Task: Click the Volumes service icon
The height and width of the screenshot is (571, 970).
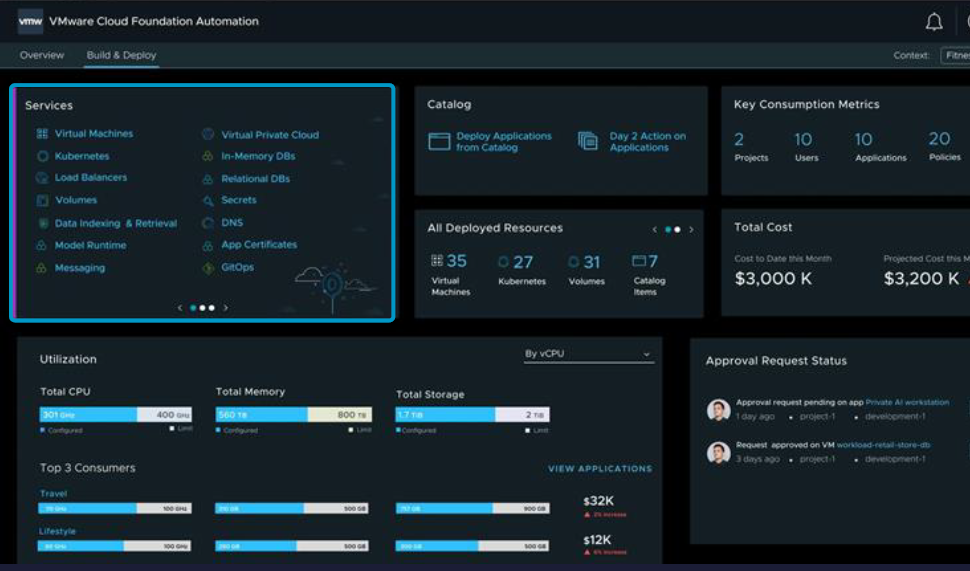Action: (42, 200)
